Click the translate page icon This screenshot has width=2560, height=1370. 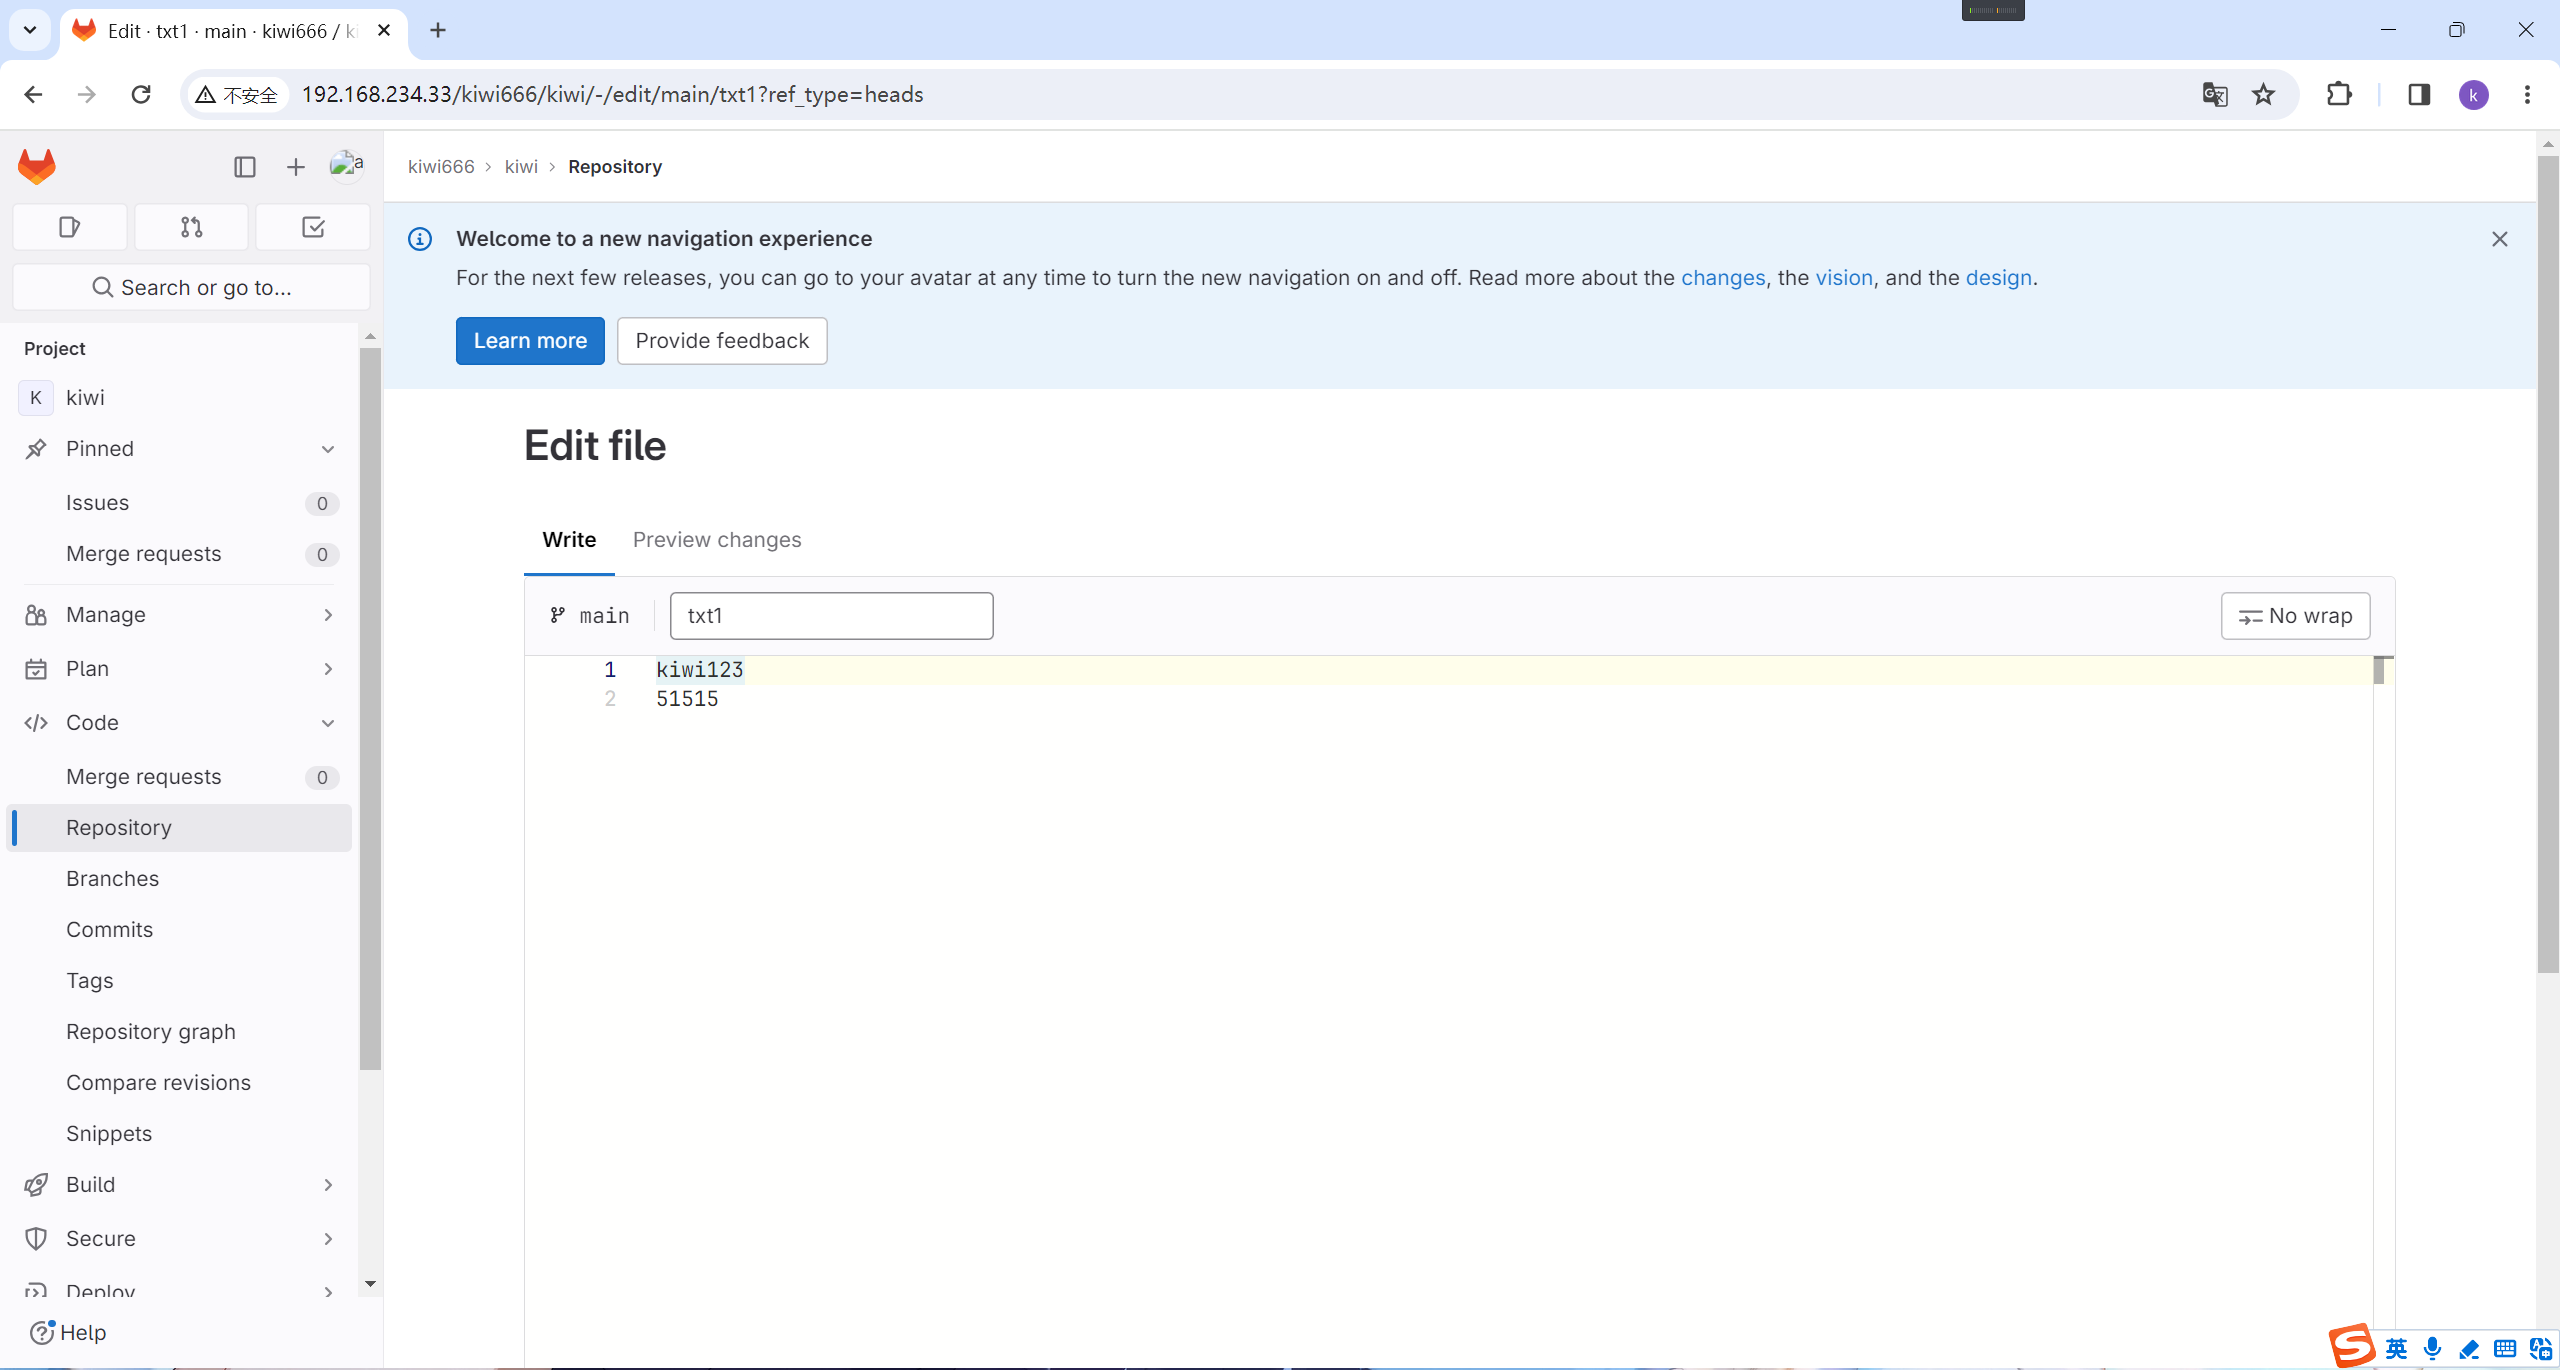(x=2214, y=94)
